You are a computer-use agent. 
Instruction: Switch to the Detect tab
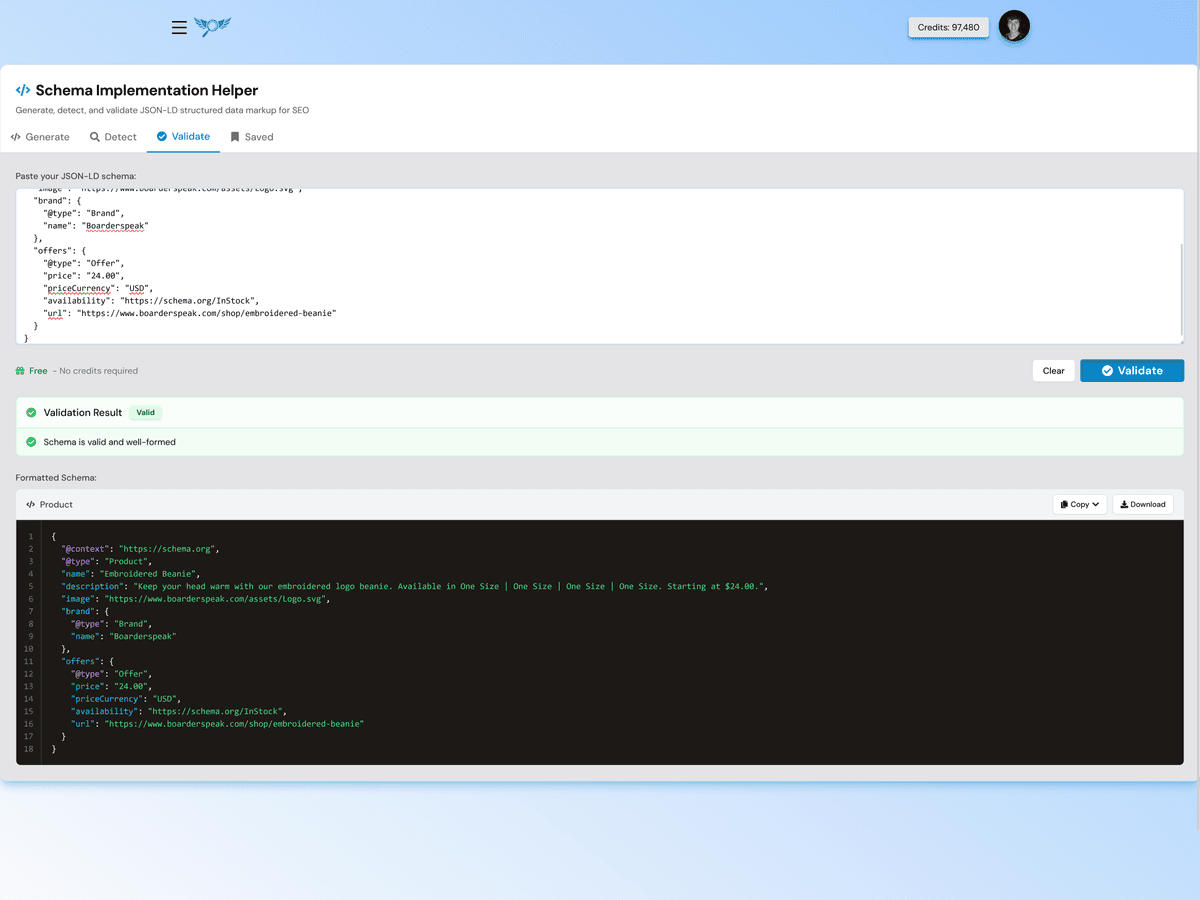113,136
